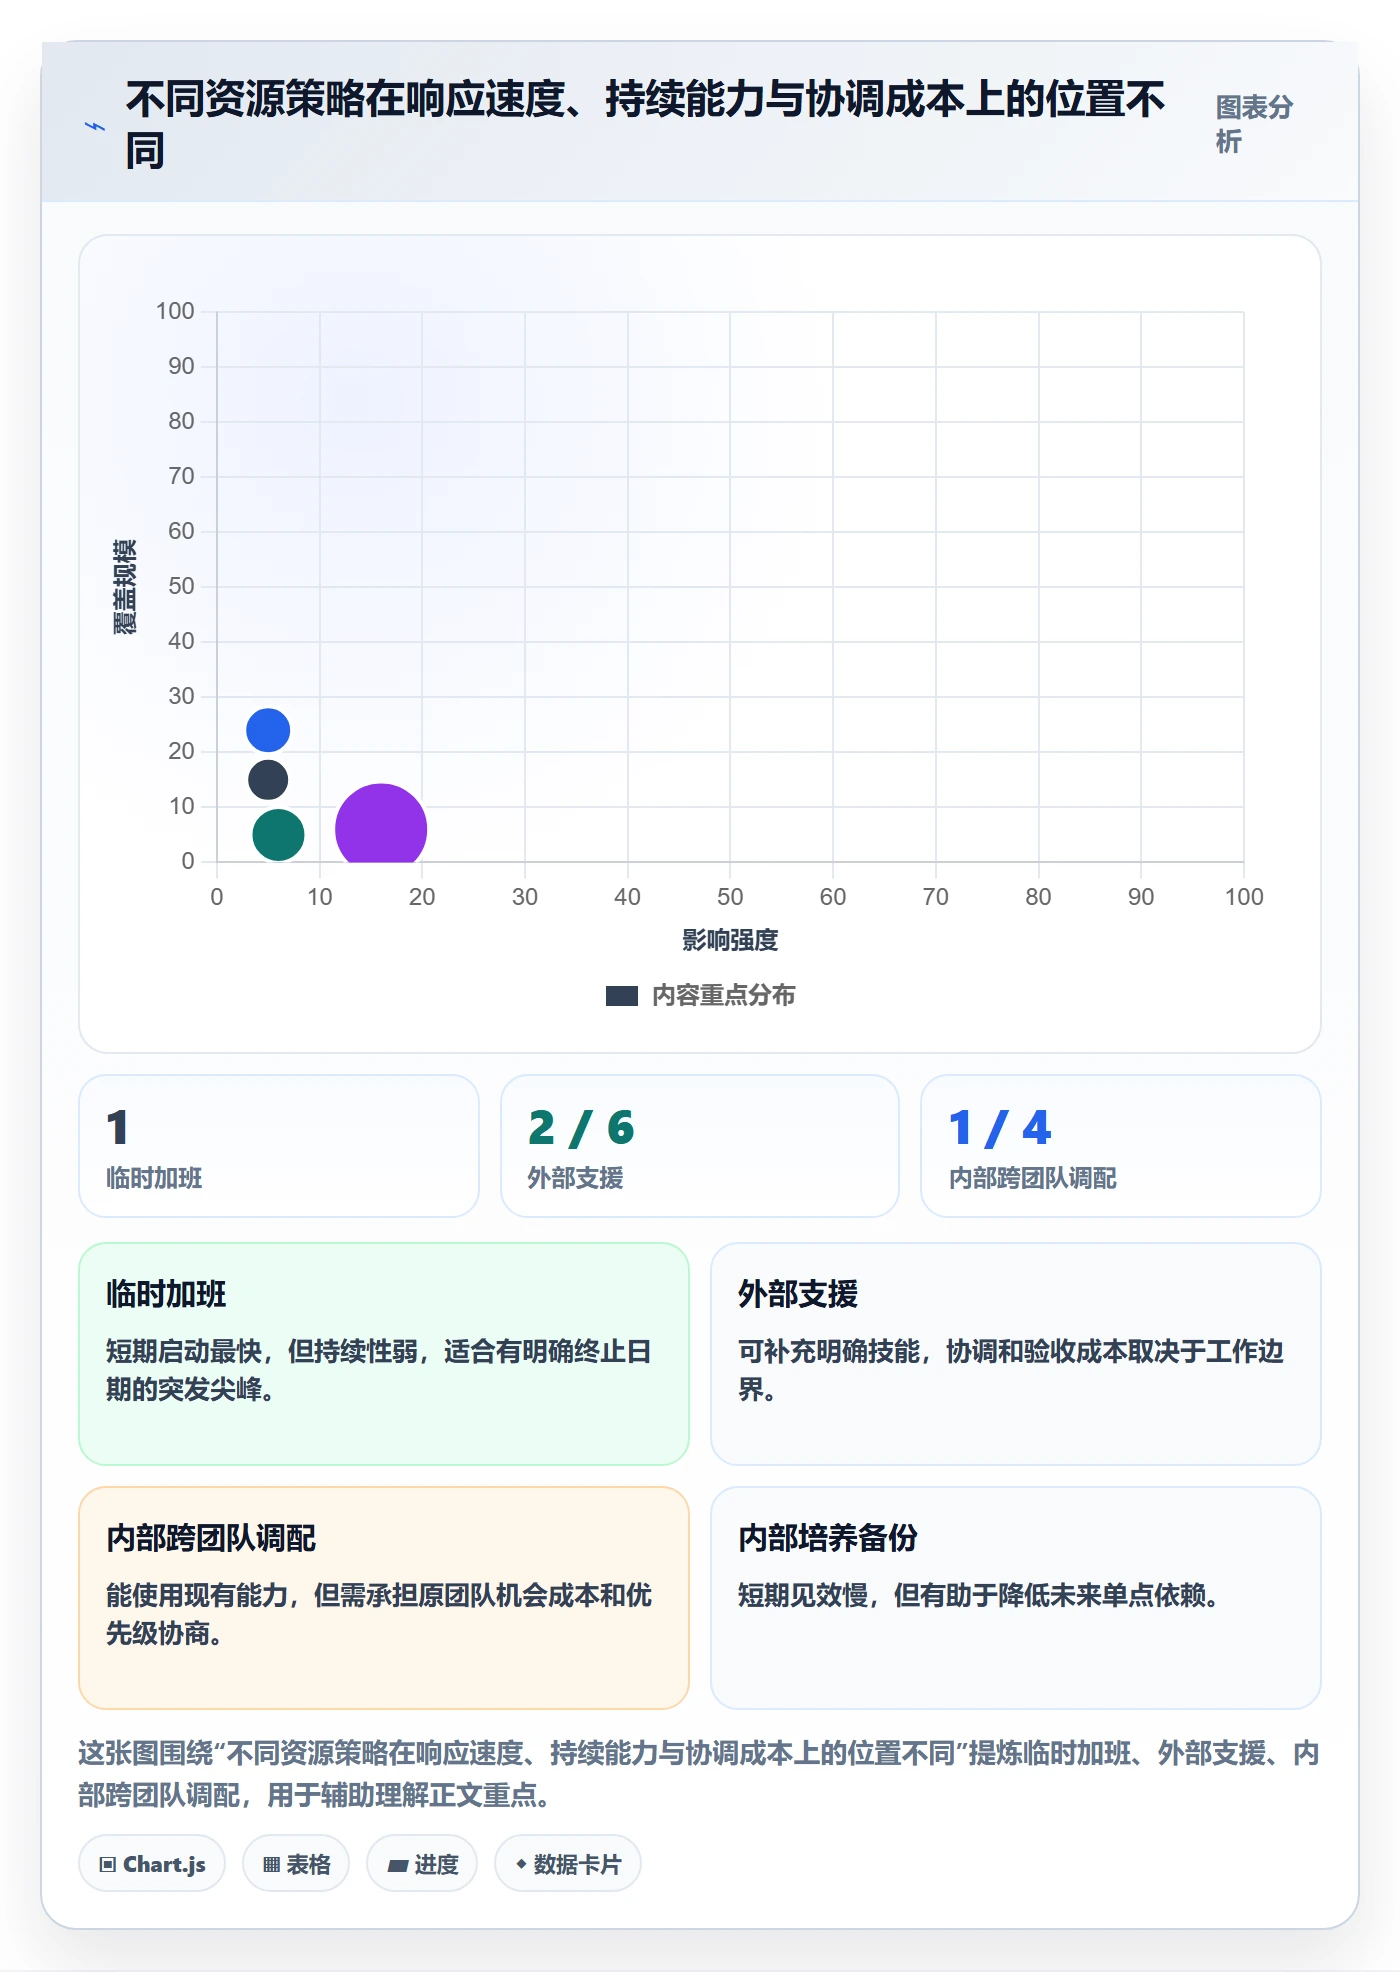Click the 覆盖规模 y-axis title

(124, 587)
